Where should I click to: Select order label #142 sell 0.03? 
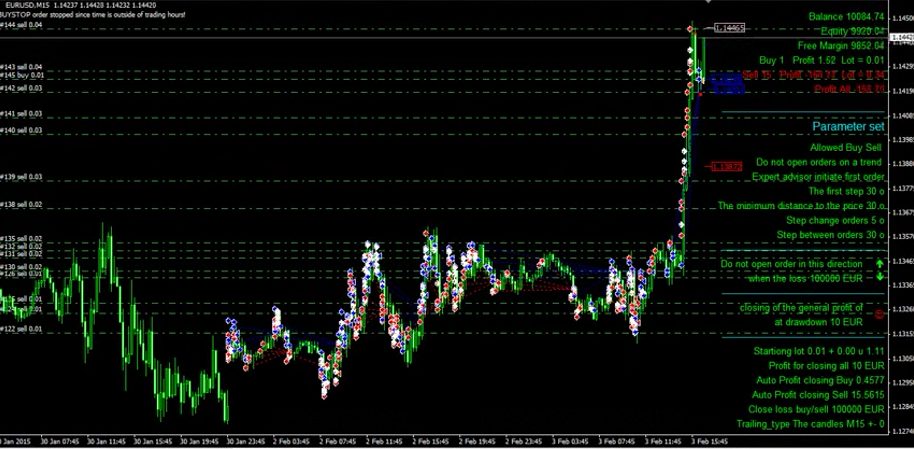click(x=22, y=88)
